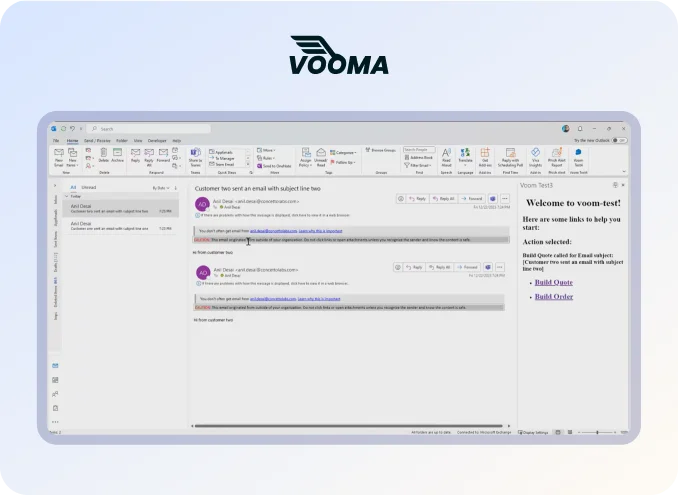Click the New Email ribbon button
Screen dimensions: 678x495
pos(59,157)
